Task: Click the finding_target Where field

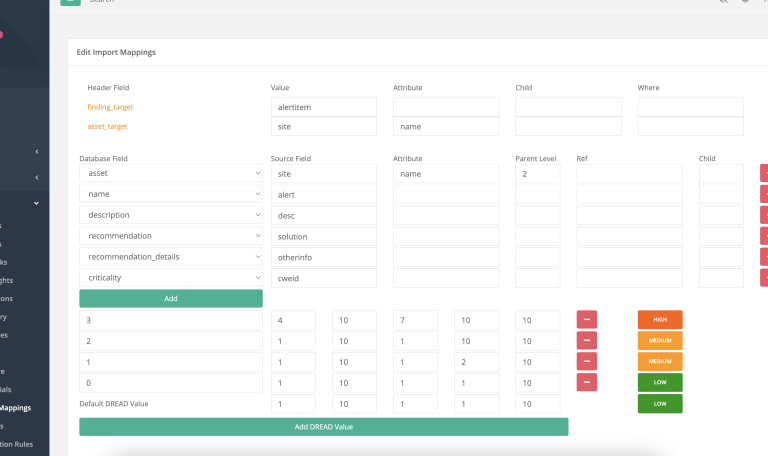Action: pos(691,107)
